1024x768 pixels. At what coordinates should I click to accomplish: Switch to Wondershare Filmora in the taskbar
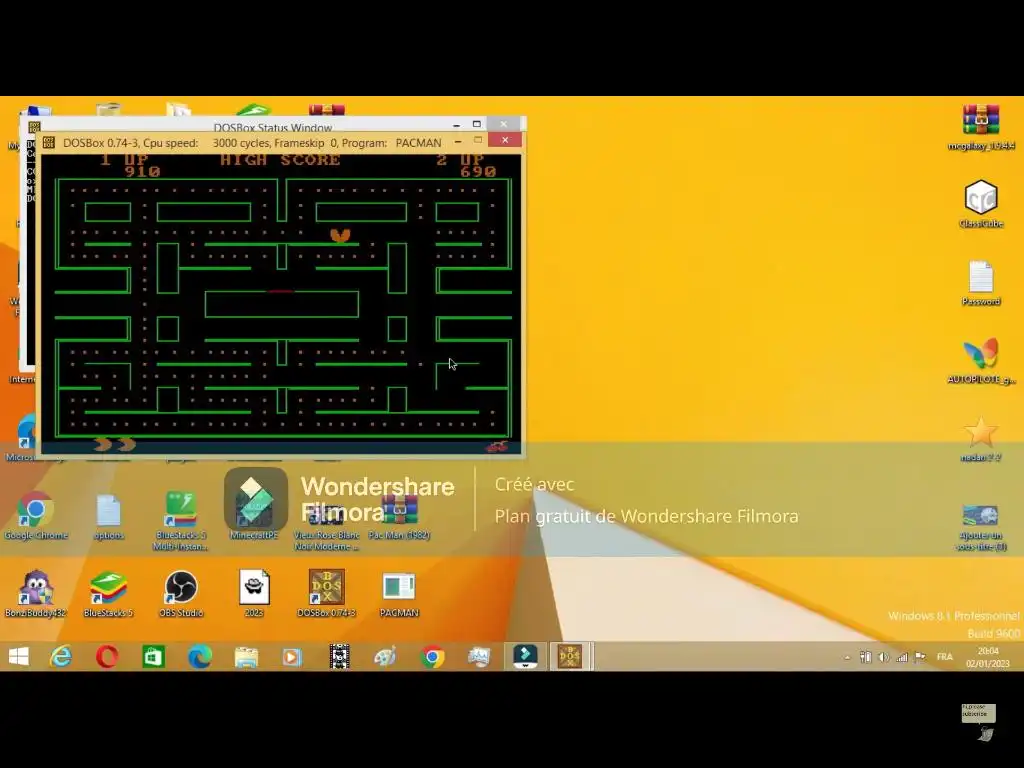click(526, 656)
